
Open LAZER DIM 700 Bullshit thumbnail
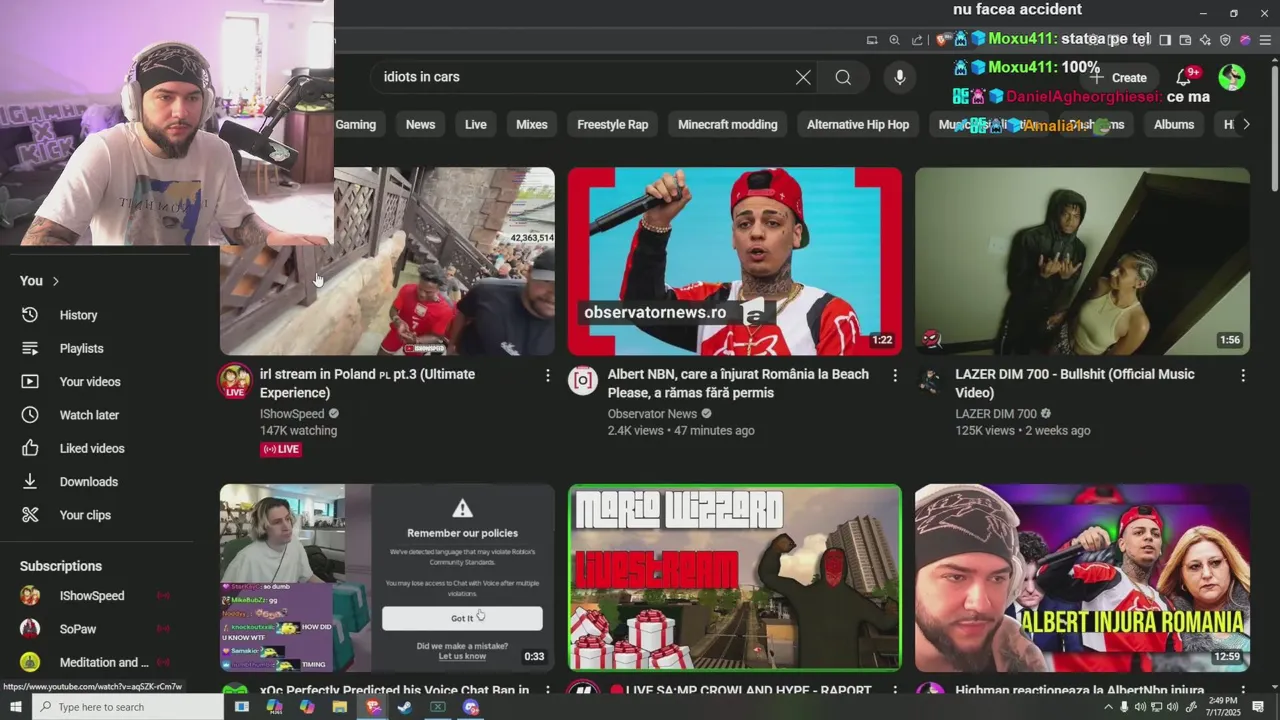(1082, 261)
